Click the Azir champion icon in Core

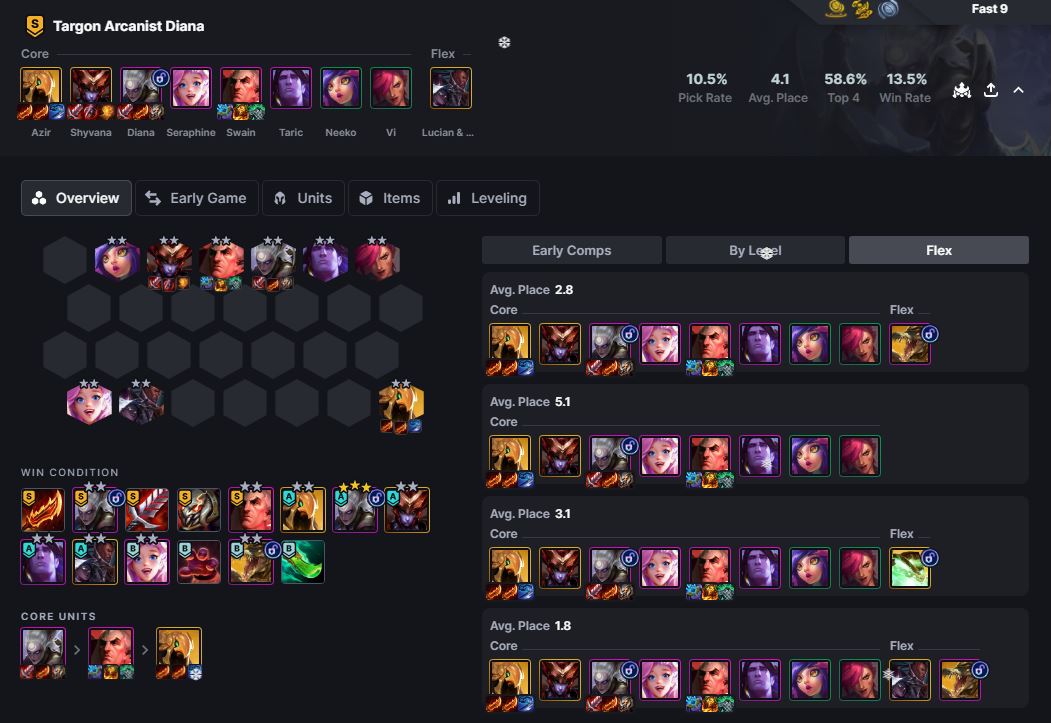coord(41,88)
